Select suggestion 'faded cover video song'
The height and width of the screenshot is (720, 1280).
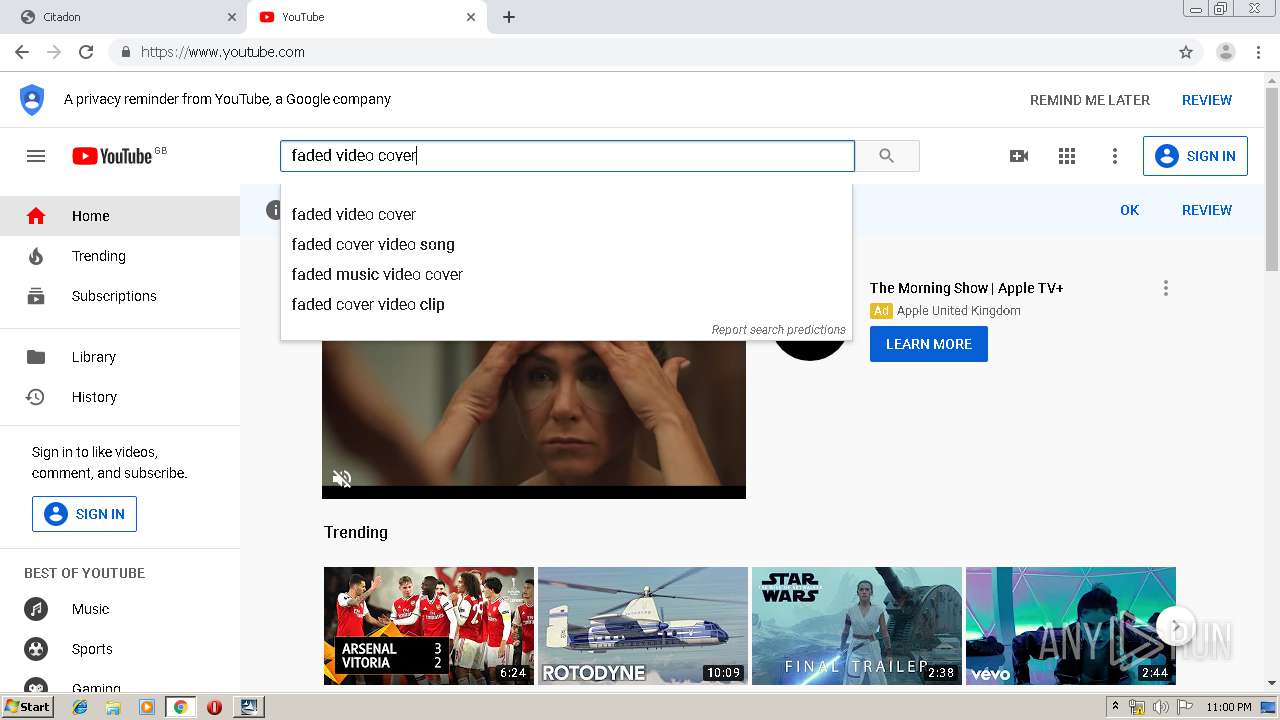(566, 244)
